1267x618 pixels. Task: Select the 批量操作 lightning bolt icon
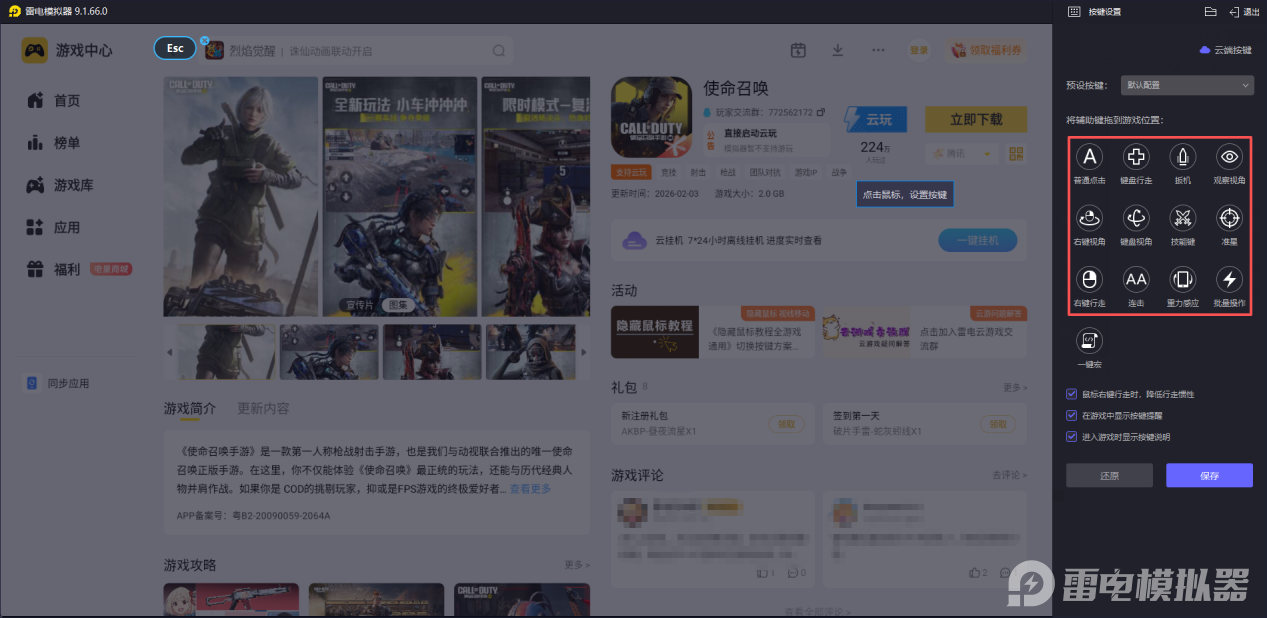pyautogui.click(x=1229, y=279)
